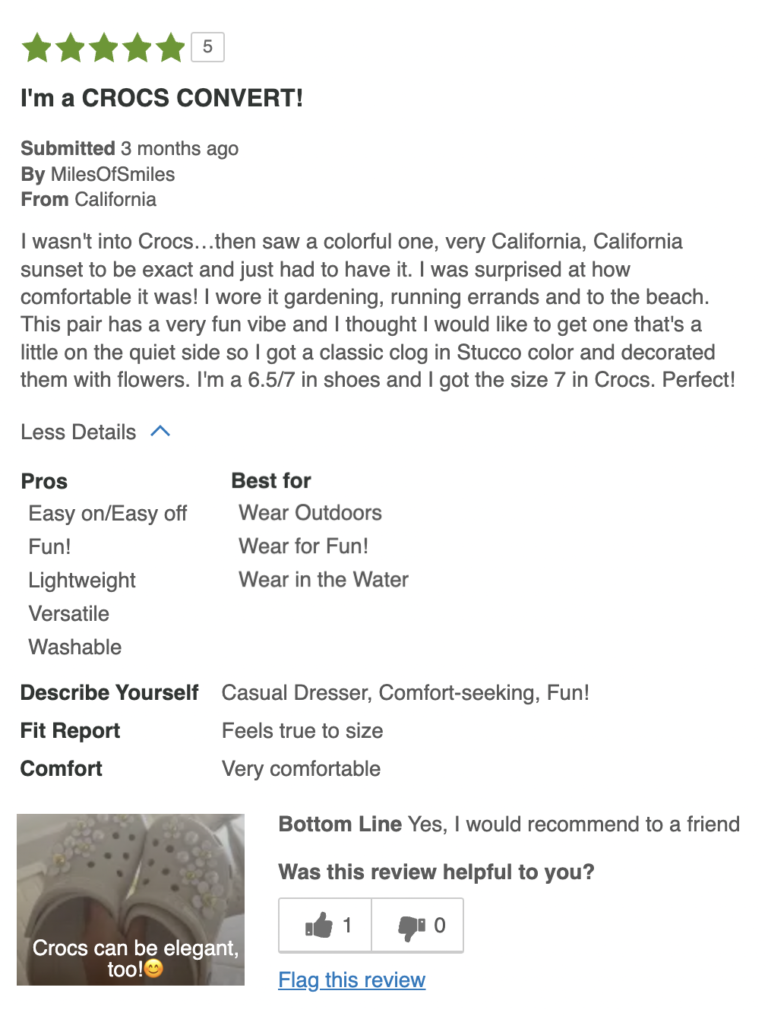
Task: Open reviewer MilesOfSmiles profile name
Action: tap(112, 174)
